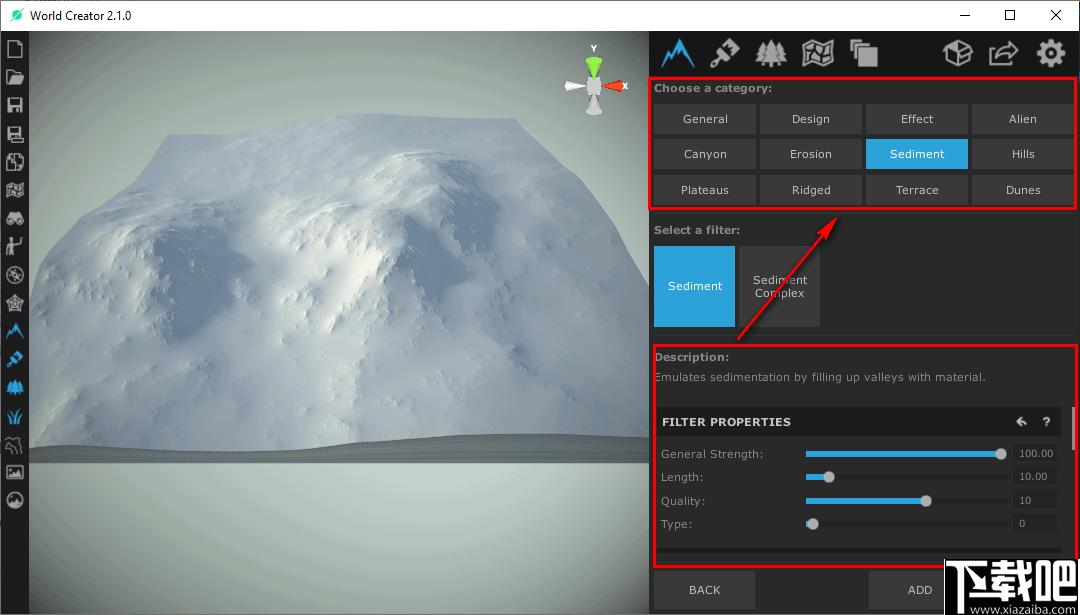Click the green Y axis gizmo cone

(x=594, y=66)
